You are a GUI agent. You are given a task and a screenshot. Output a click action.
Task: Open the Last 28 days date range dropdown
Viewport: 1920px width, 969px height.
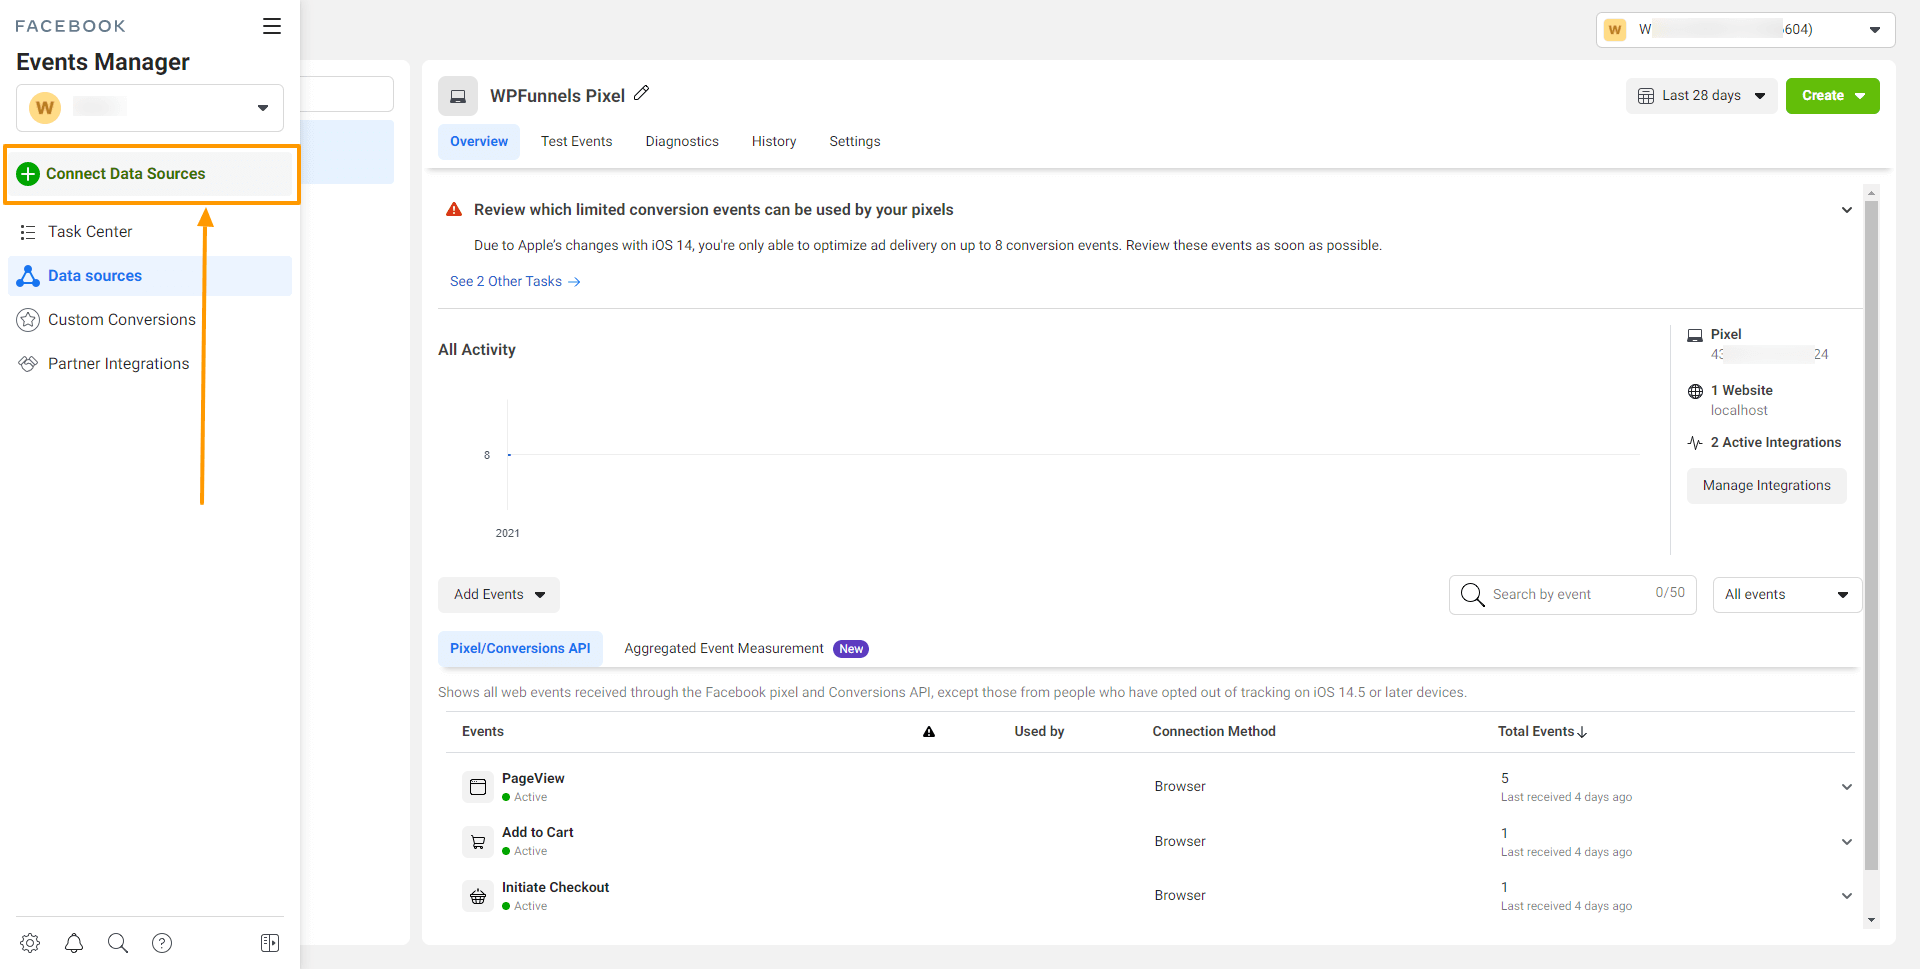[x=1702, y=96]
